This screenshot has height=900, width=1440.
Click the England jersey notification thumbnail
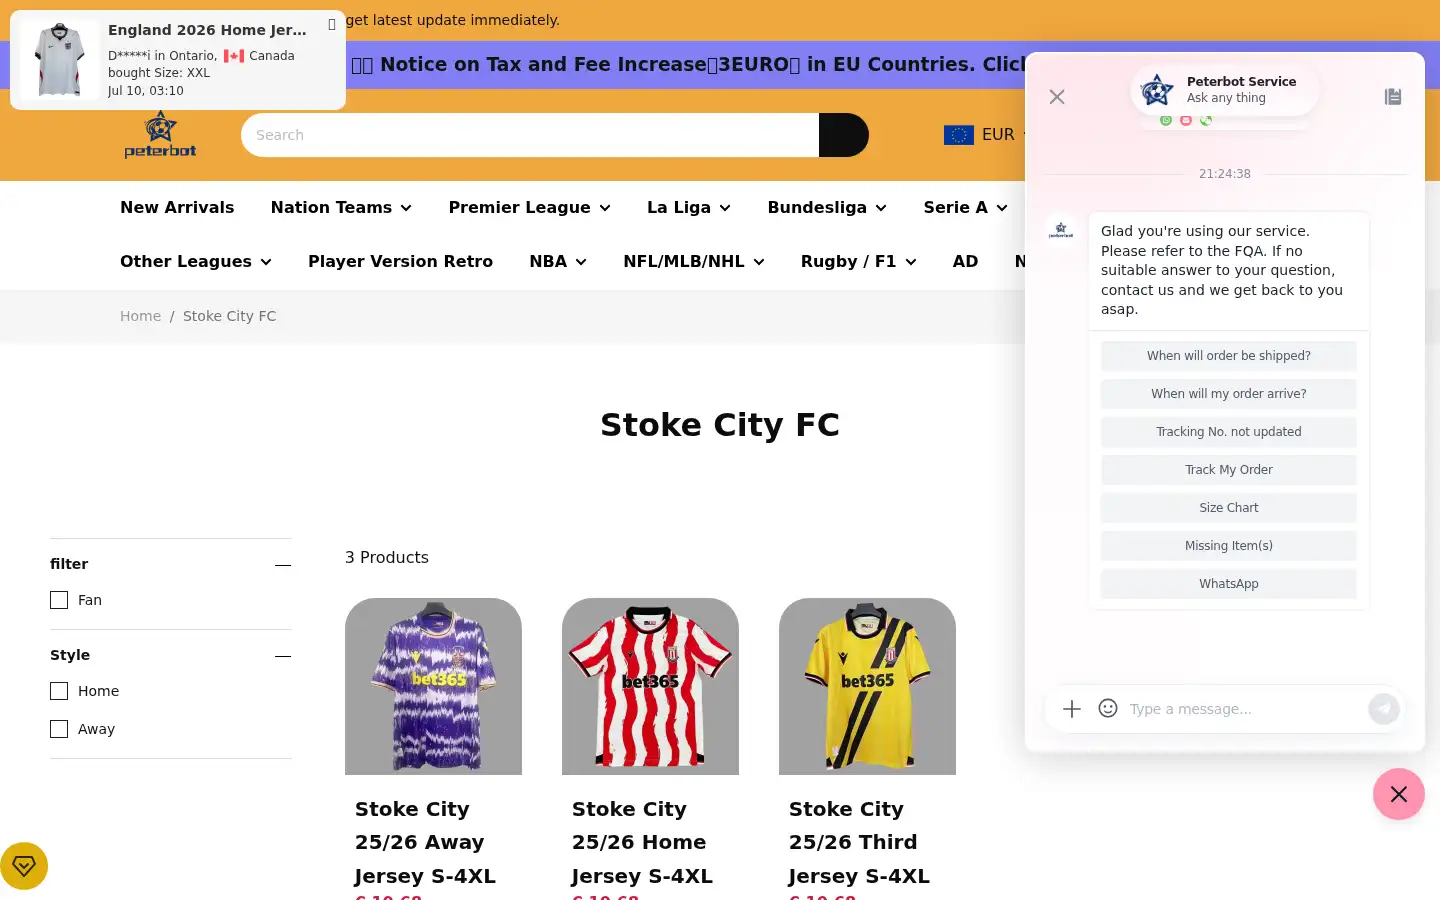pyautogui.click(x=59, y=60)
